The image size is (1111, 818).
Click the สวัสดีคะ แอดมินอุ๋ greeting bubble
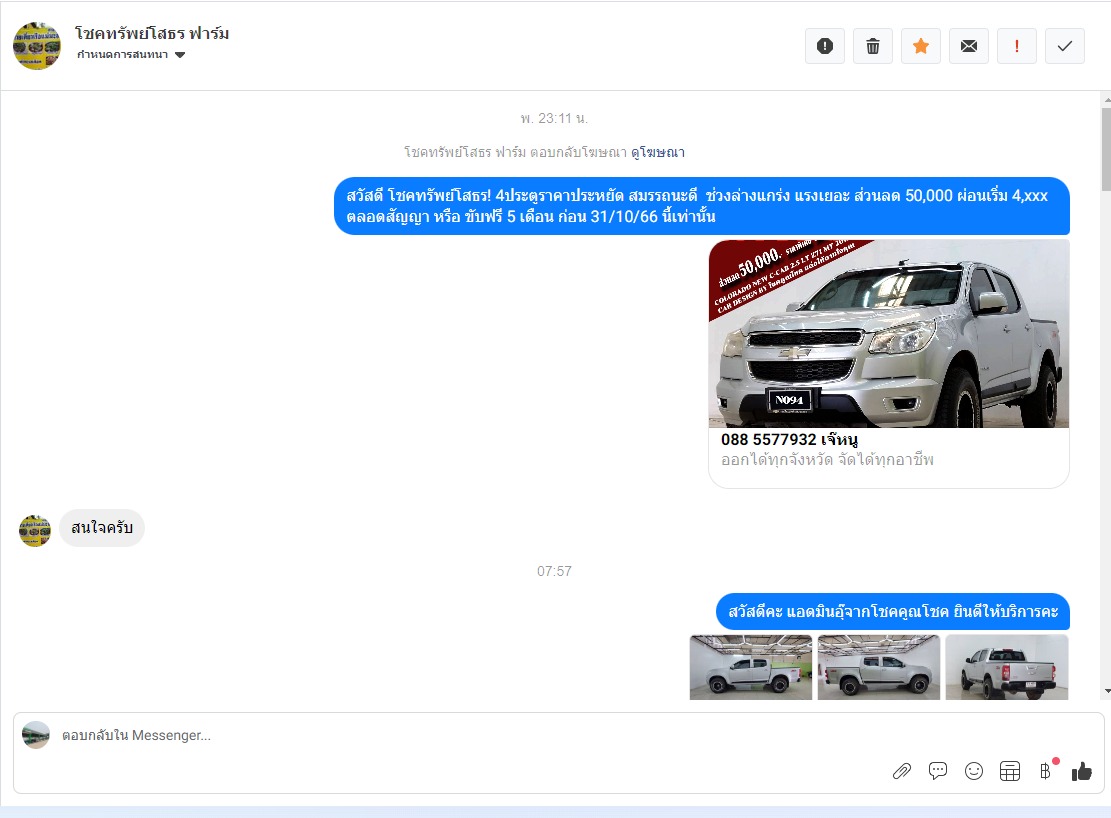pyautogui.click(x=893, y=612)
